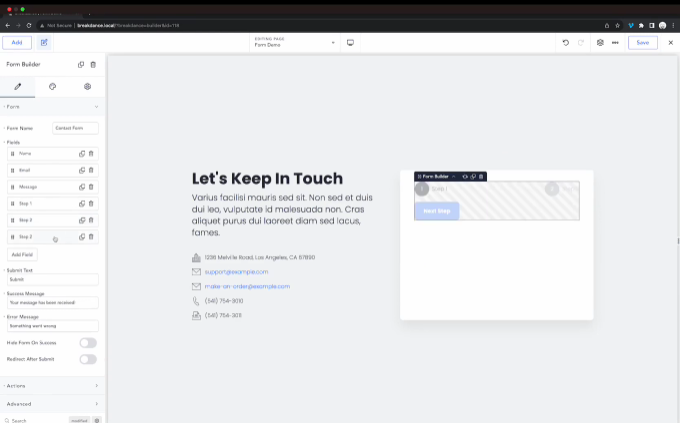Switch to the settings gear tab

tap(87, 87)
